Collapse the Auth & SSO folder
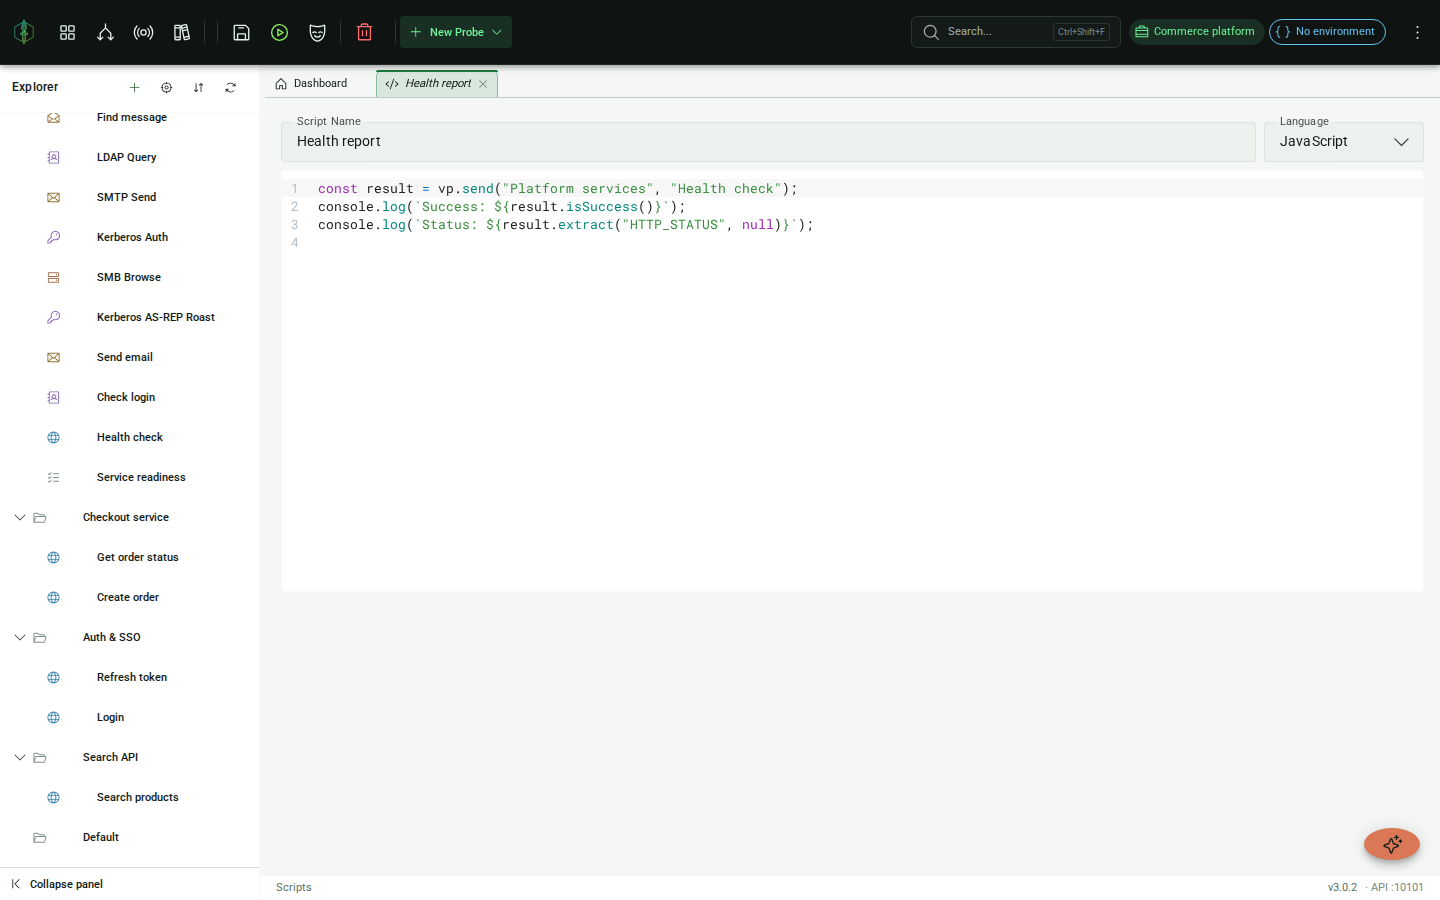The image size is (1440, 900). pos(20,637)
